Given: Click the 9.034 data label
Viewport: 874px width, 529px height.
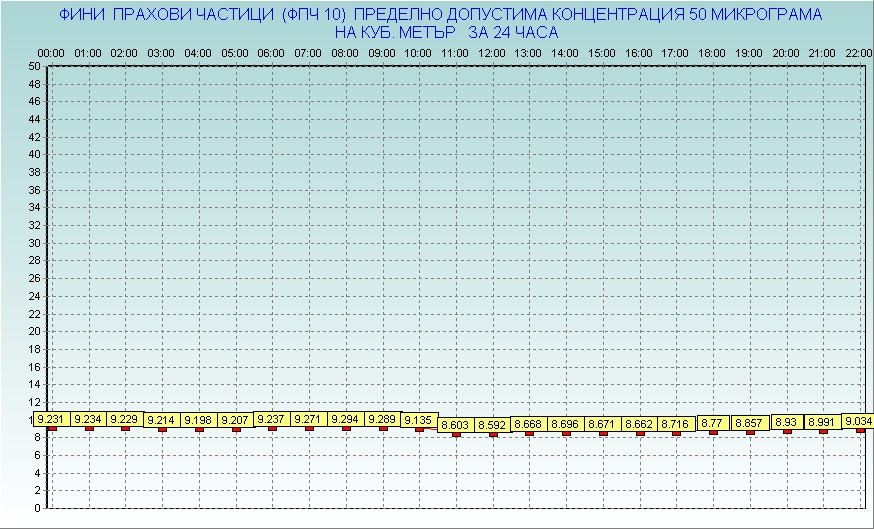Looking at the screenshot, I should (858, 421).
